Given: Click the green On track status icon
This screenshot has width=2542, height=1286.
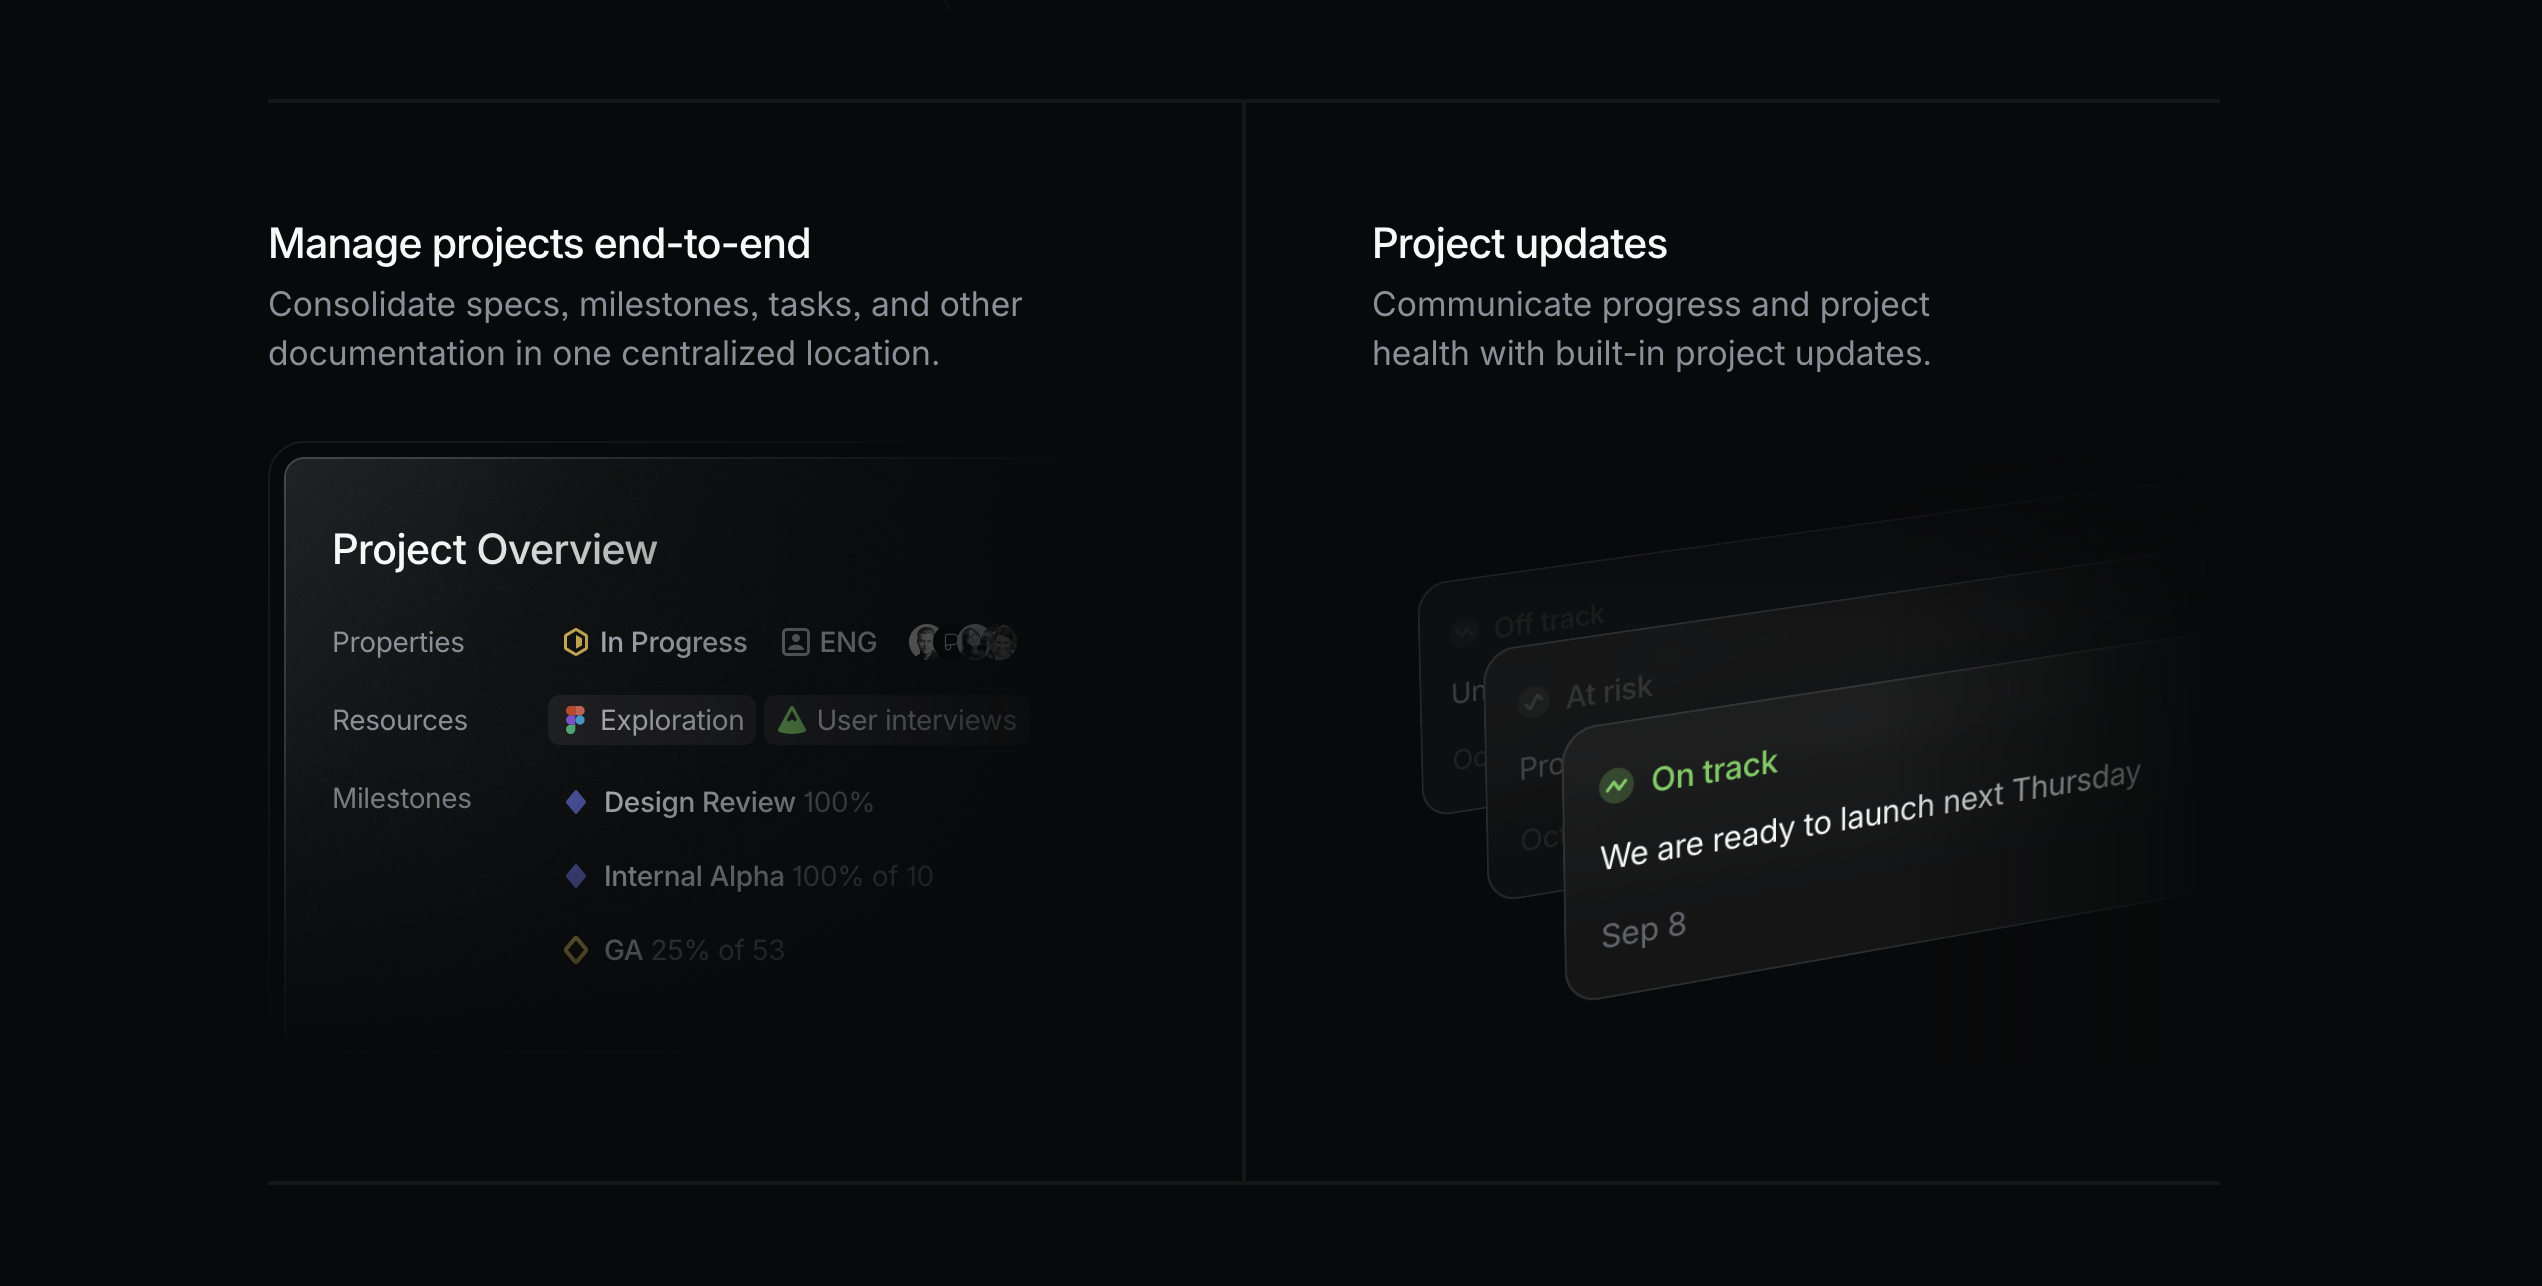Looking at the screenshot, I should [x=1616, y=786].
